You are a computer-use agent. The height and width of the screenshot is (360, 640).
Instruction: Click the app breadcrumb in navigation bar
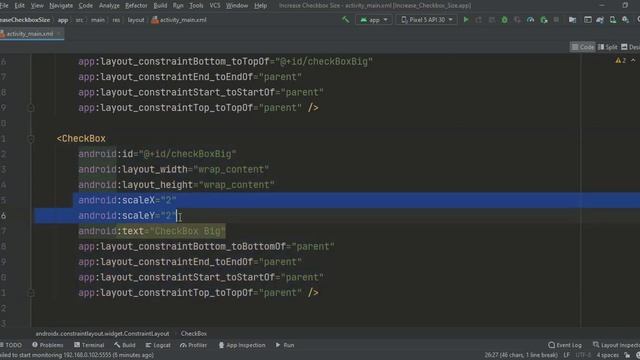tap(63, 20)
